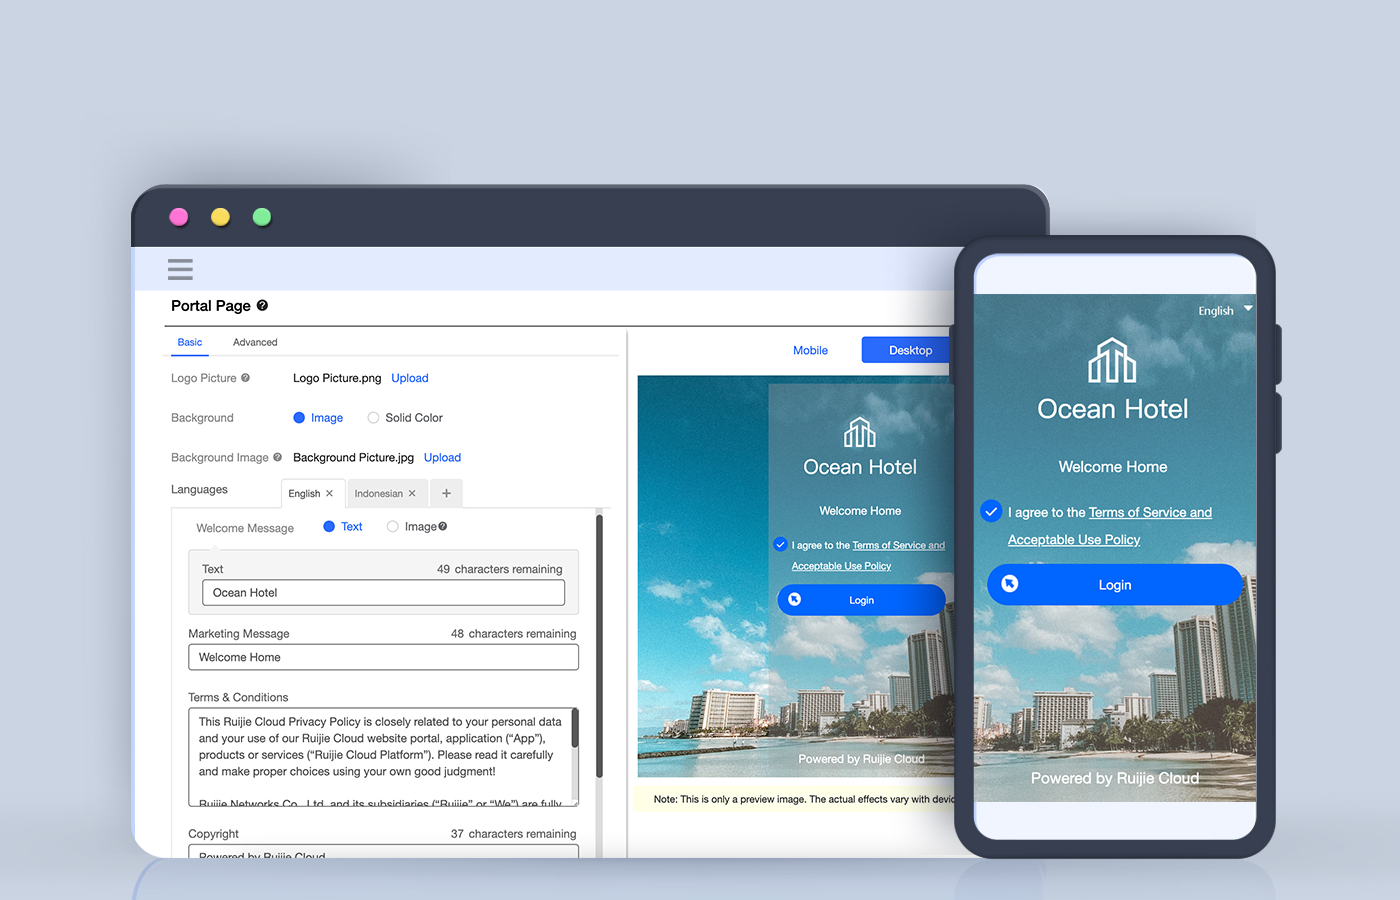This screenshot has width=1400, height=900.
Task: Click Upload link for Logo Picture
Action: (x=410, y=378)
